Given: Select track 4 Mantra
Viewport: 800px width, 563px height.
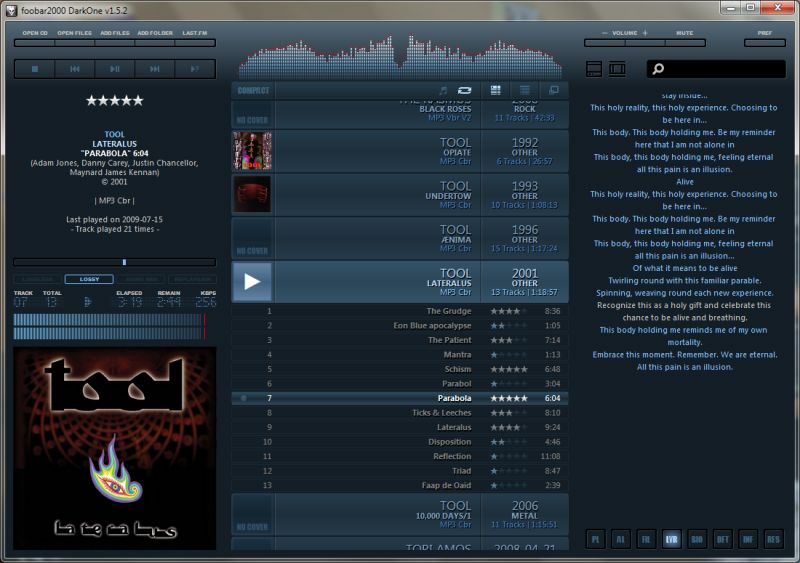Looking at the screenshot, I should pos(400,355).
